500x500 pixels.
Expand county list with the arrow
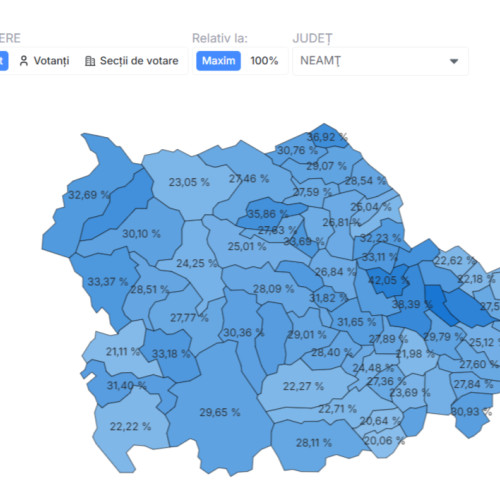454,61
